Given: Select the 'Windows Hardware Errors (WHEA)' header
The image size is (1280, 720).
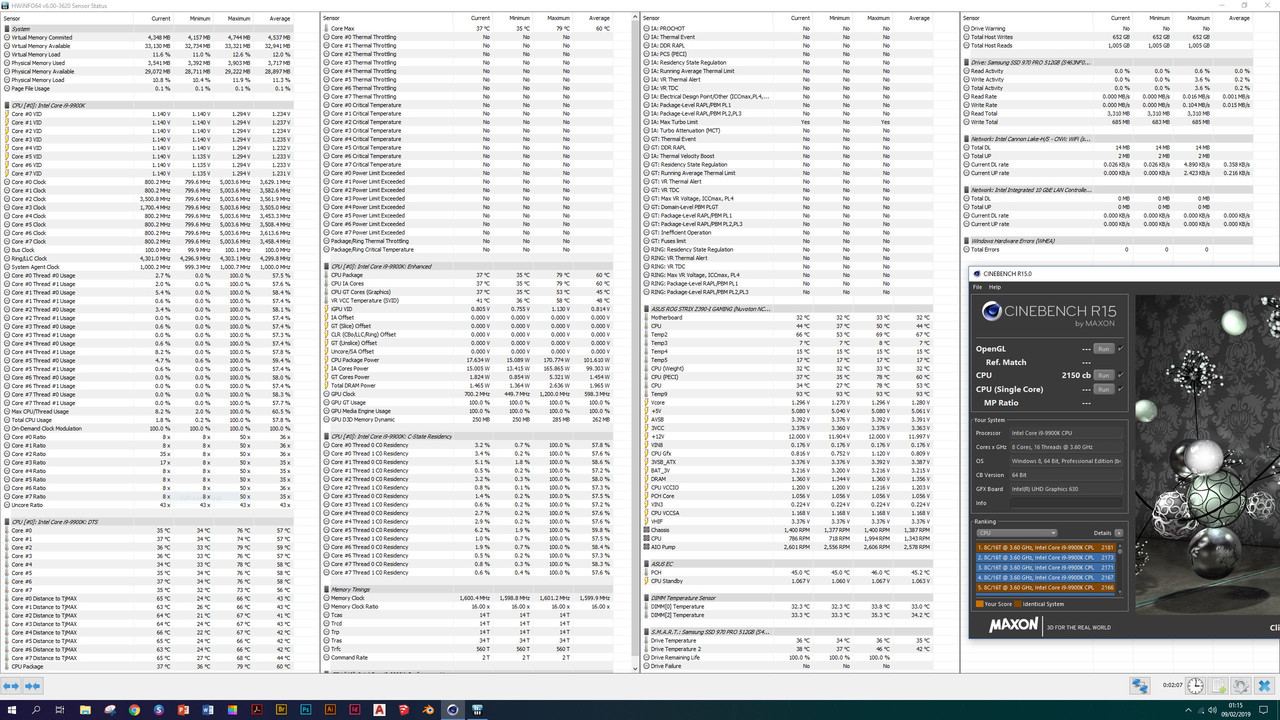Looking at the screenshot, I should 1106,241.
